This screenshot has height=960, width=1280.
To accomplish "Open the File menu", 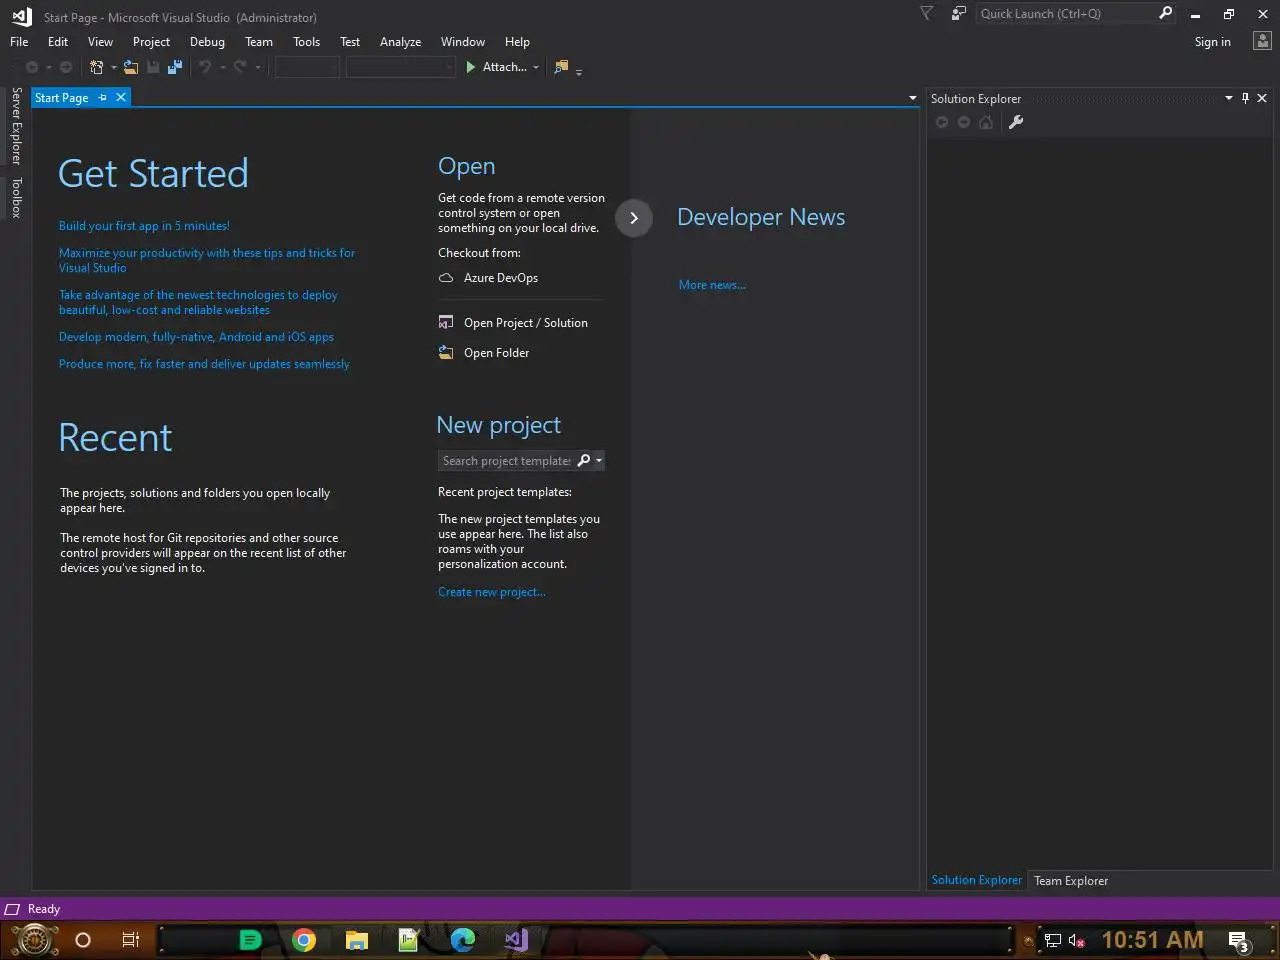I will coord(19,42).
